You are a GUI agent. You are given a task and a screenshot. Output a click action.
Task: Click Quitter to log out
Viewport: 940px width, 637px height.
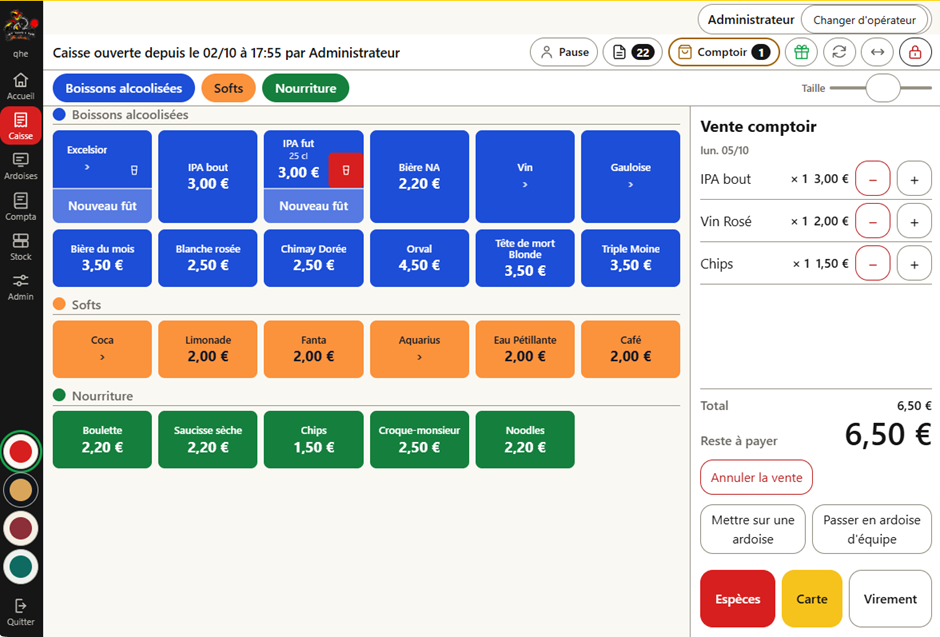click(x=21, y=612)
